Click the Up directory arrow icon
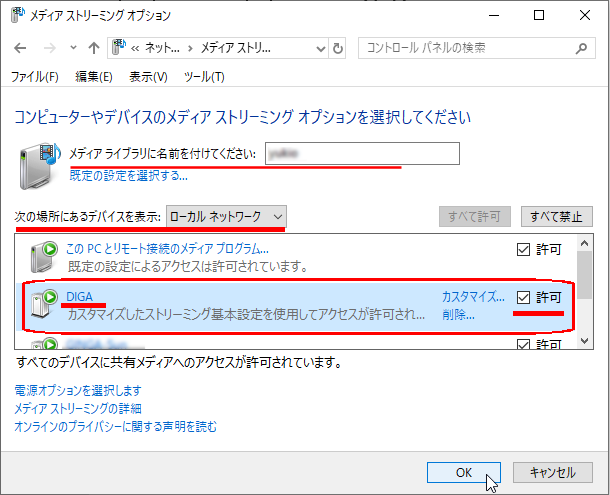Viewport: 610px width, 495px height. [x=93, y=48]
